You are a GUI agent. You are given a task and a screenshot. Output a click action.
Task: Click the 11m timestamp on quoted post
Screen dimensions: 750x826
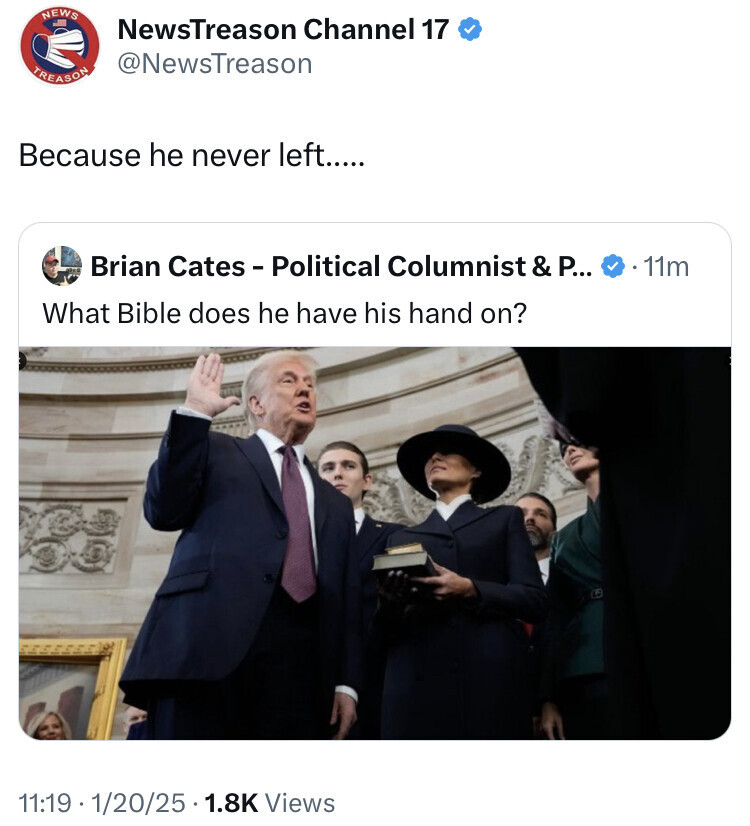point(667,267)
